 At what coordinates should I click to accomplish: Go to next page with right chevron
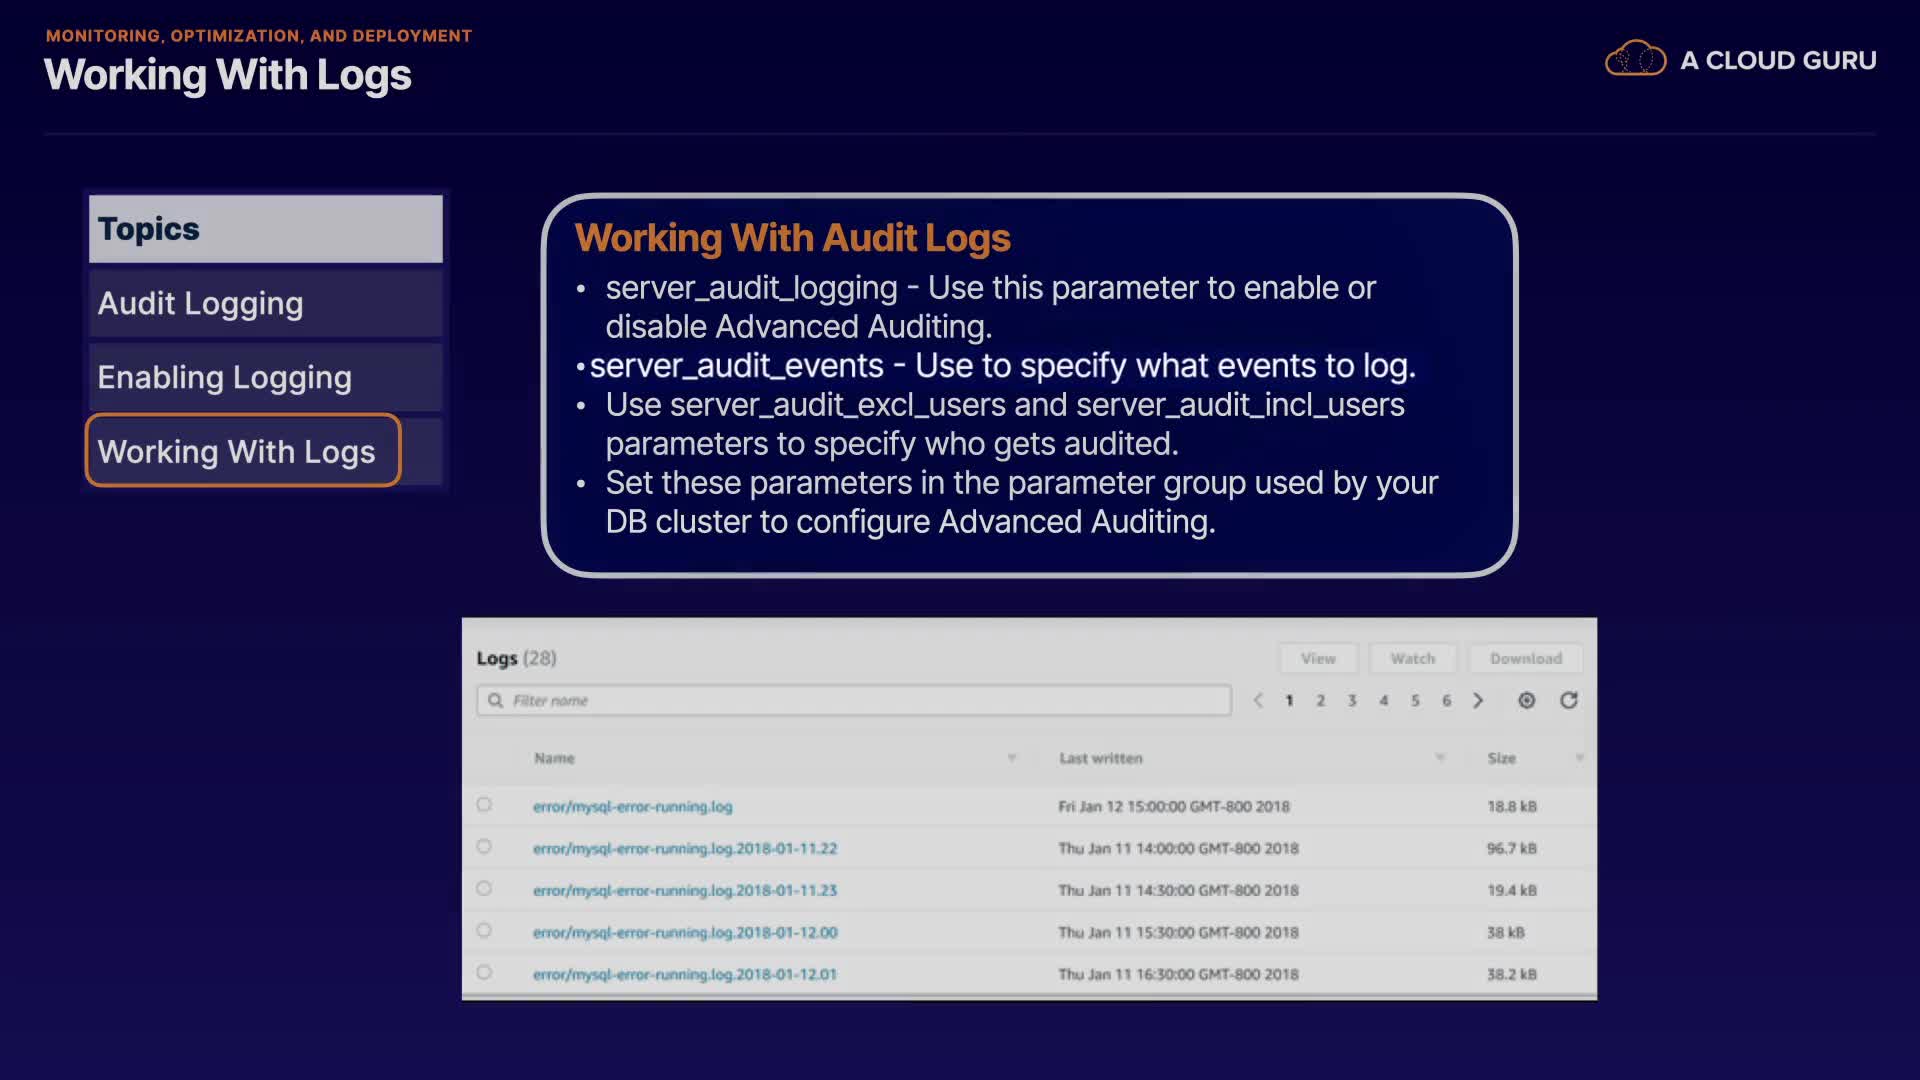click(x=1478, y=700)
